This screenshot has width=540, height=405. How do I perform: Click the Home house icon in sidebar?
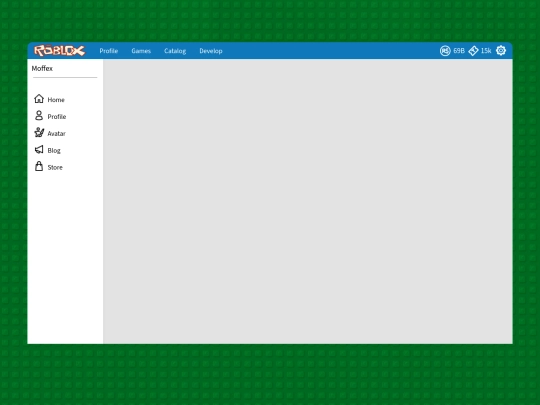[x=39, y=99]
